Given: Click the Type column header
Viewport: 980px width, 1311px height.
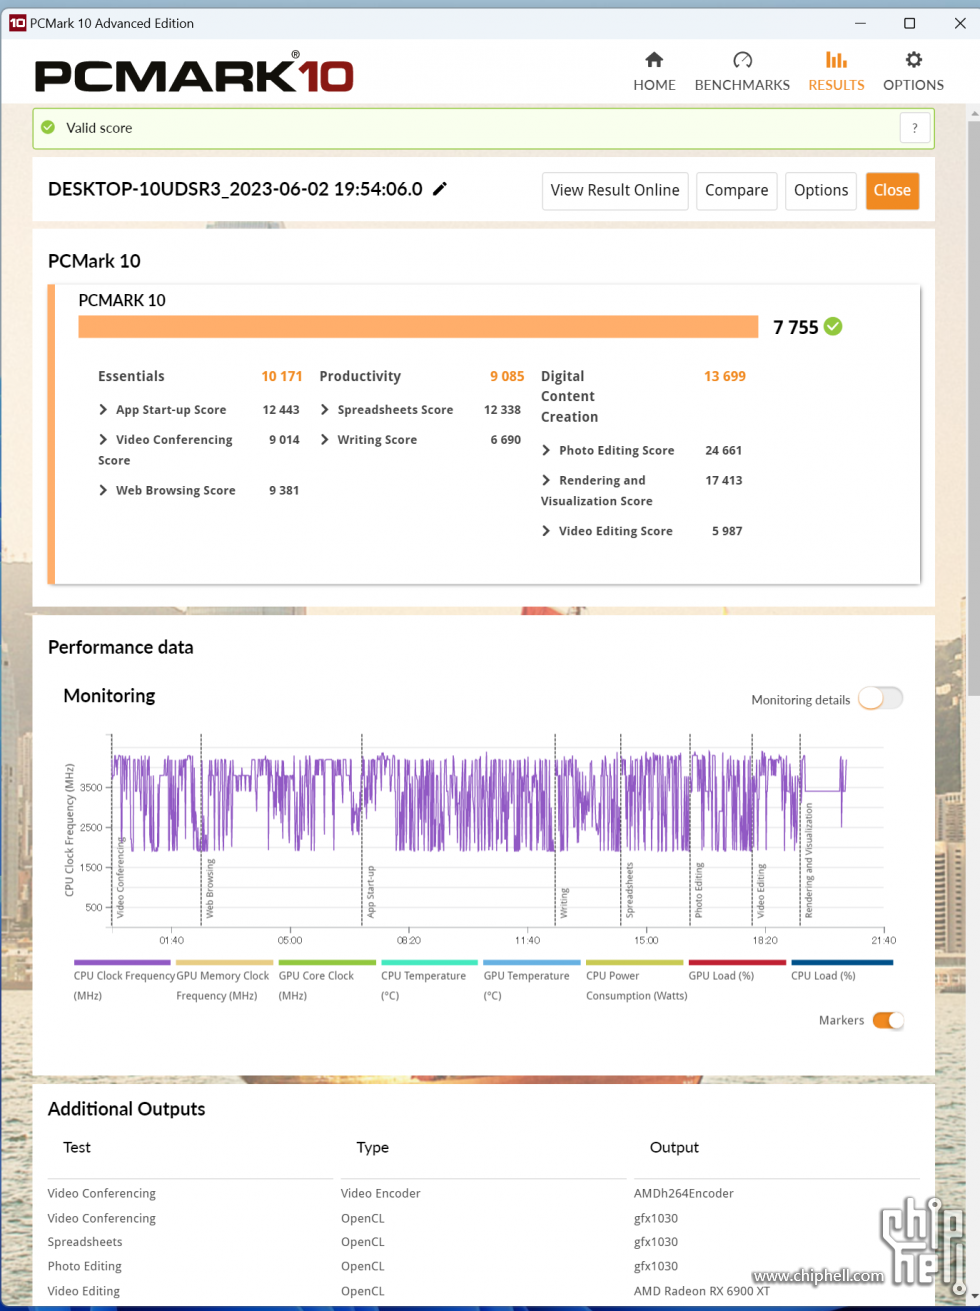Looking at the screenshot, I should pyautogui.click(x=372, y=1147).
